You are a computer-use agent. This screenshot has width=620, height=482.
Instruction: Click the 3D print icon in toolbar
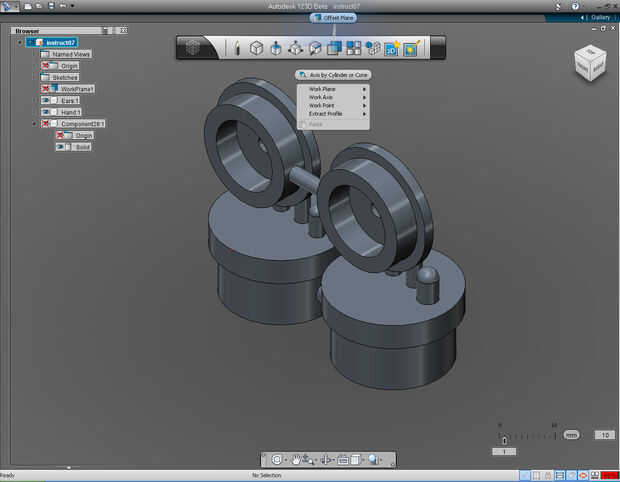(392, 47)
